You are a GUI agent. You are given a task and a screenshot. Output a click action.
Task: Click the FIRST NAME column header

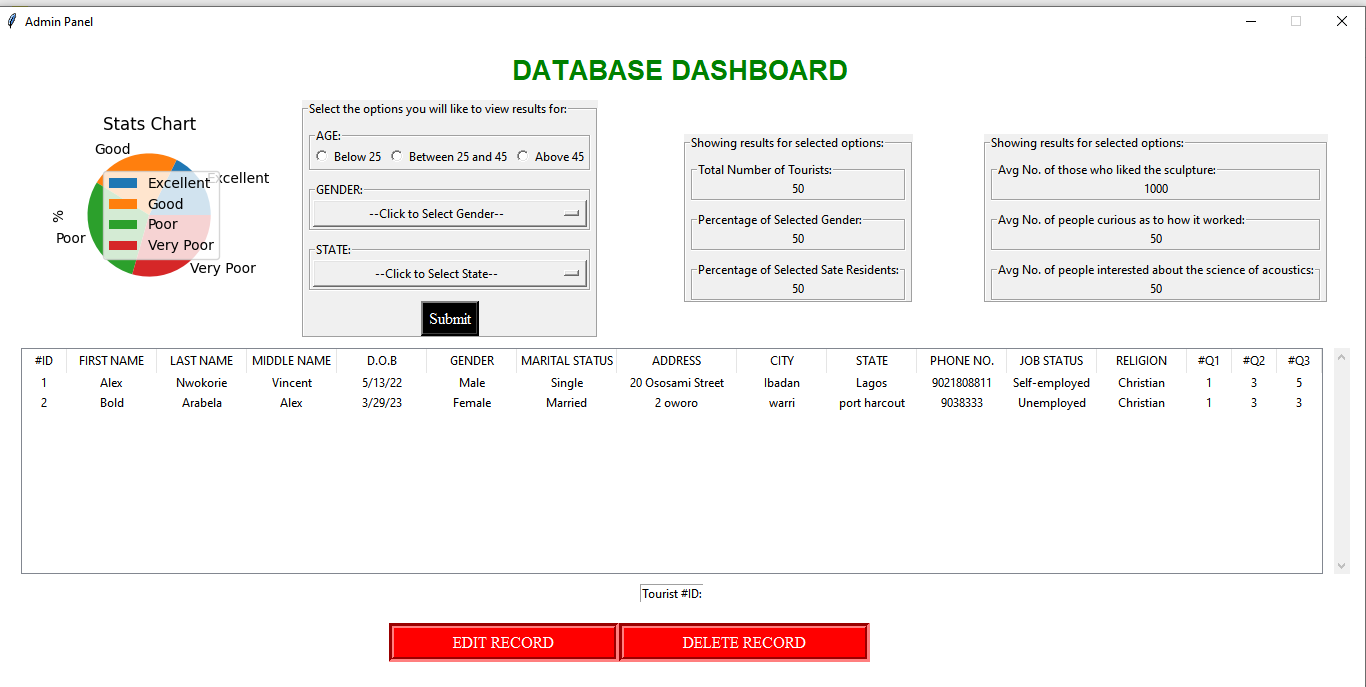(x=112, y=361)
